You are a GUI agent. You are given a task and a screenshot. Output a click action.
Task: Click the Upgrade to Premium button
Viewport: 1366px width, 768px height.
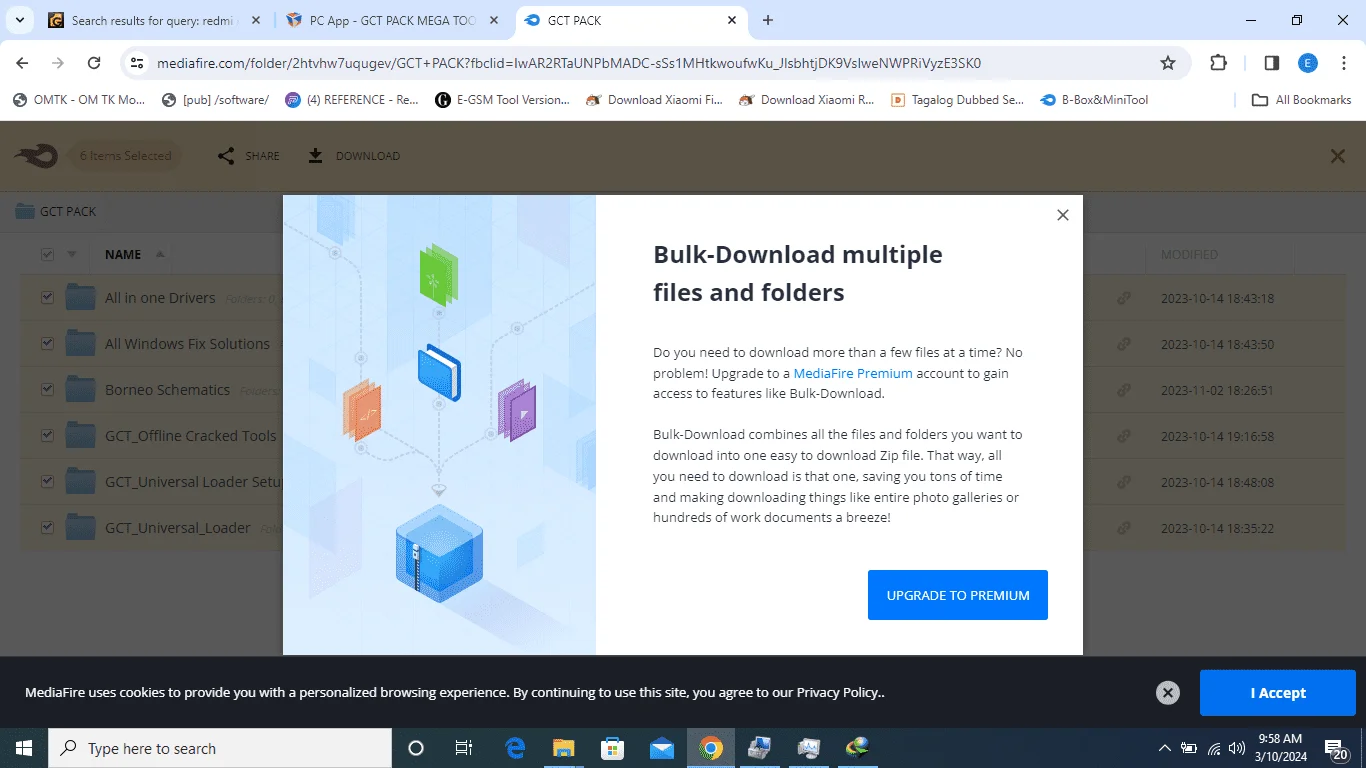tap(958, 595)
